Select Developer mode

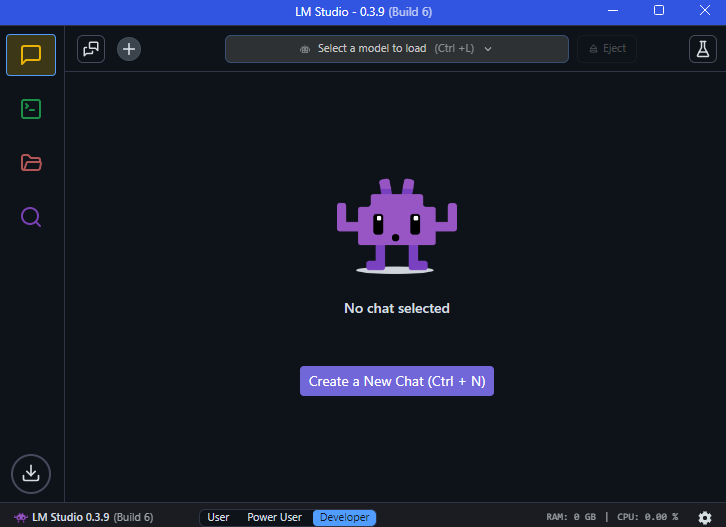tap(344, 517)
